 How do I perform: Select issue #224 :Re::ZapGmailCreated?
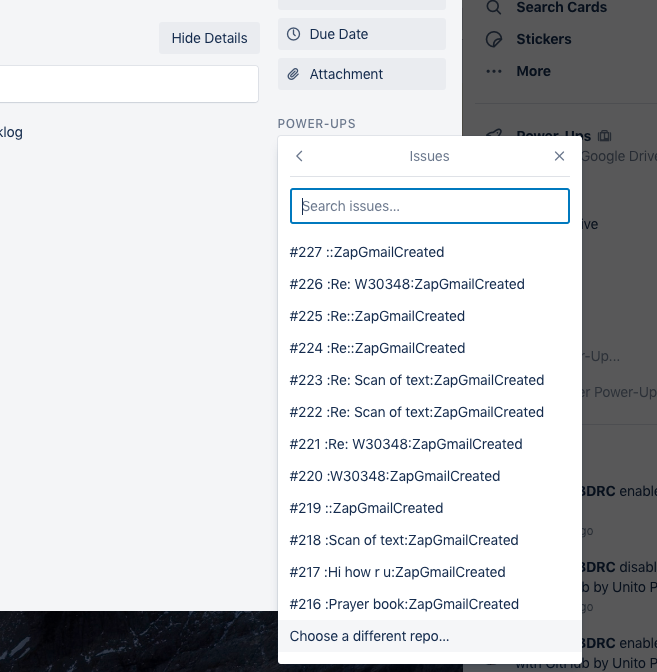(430, 348)
